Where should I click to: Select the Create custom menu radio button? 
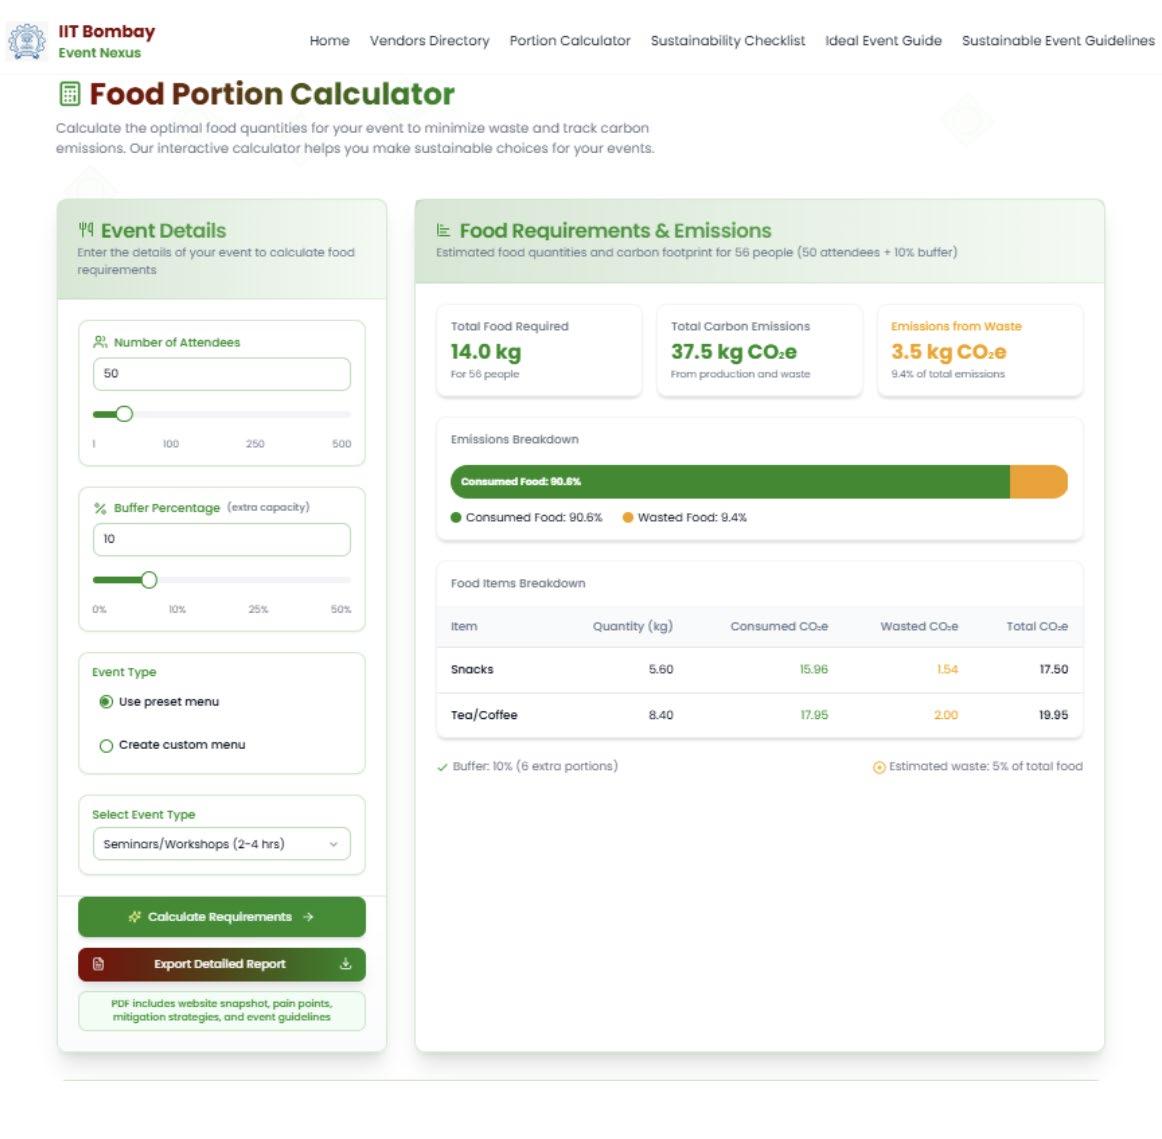(106, 745)
